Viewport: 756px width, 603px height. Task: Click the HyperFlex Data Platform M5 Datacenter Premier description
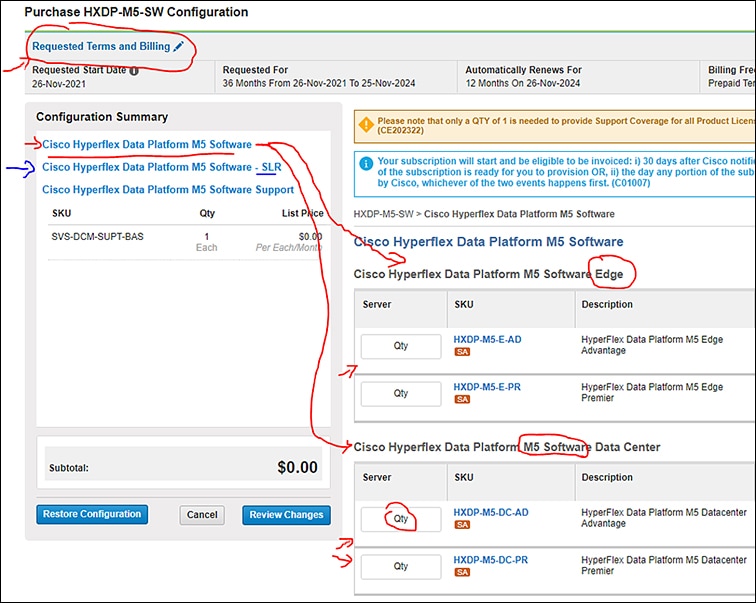click(664, 565)
